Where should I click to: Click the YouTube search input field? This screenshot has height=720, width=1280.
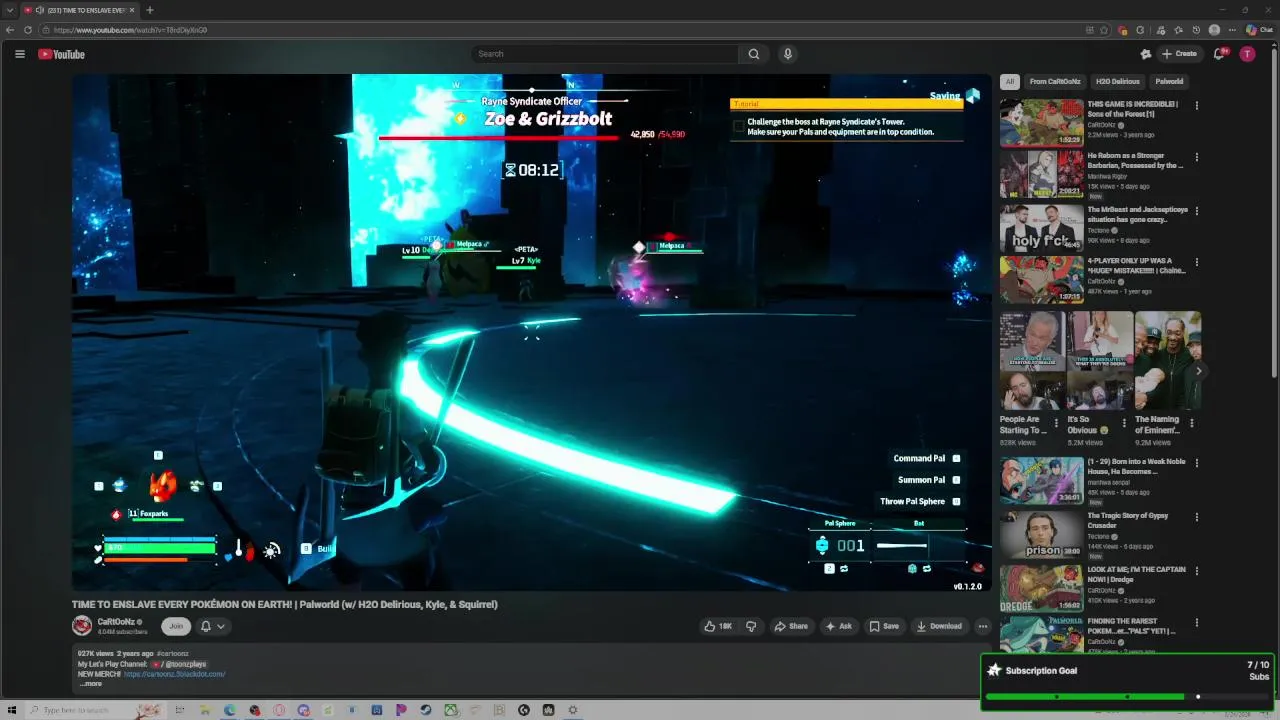click(x=605, y=54)
